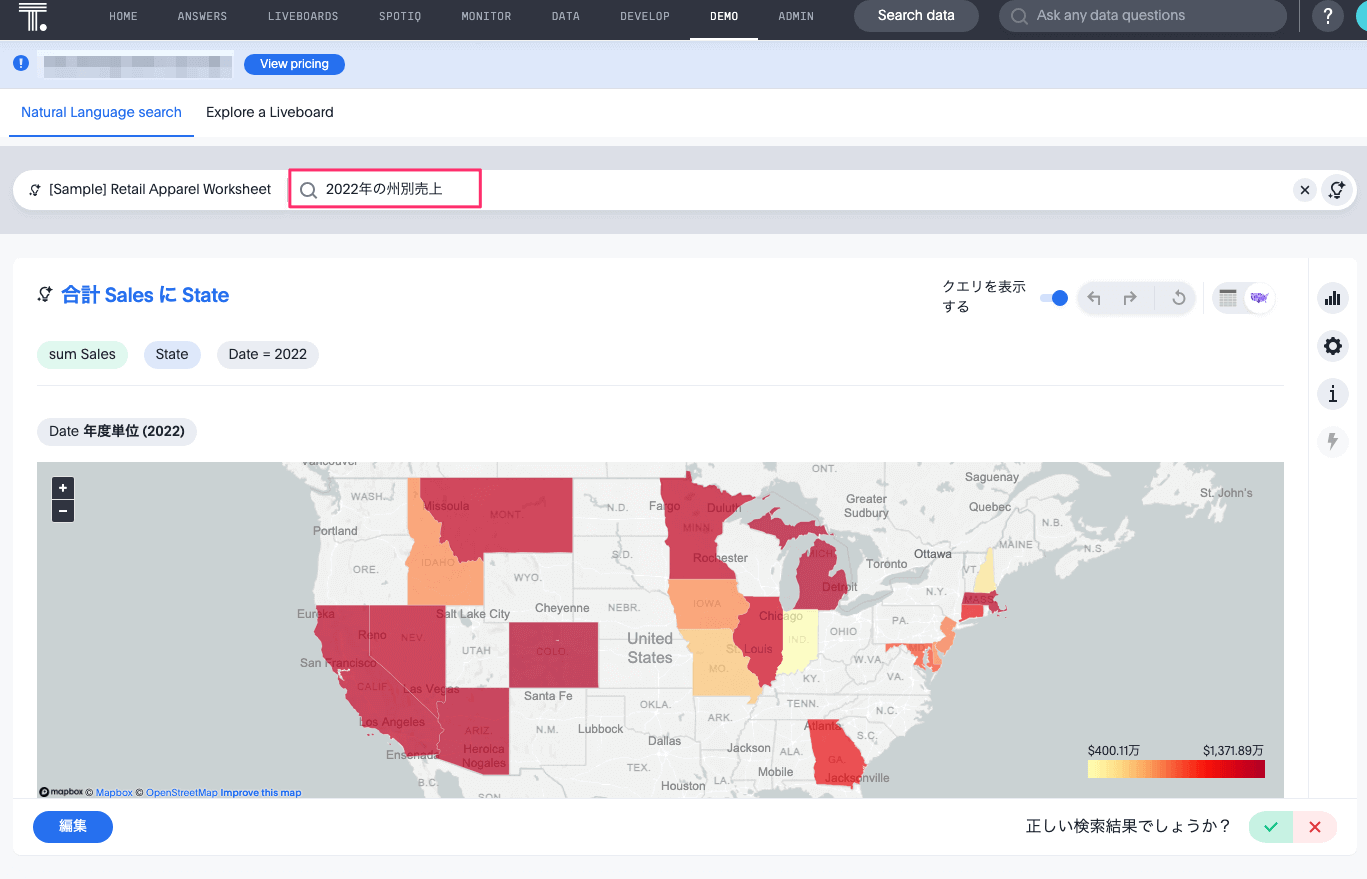The image size is (1367, 879).
Task: Open the [Sample] Retail Apparel Worksheet selector
Action: [150, 190]
